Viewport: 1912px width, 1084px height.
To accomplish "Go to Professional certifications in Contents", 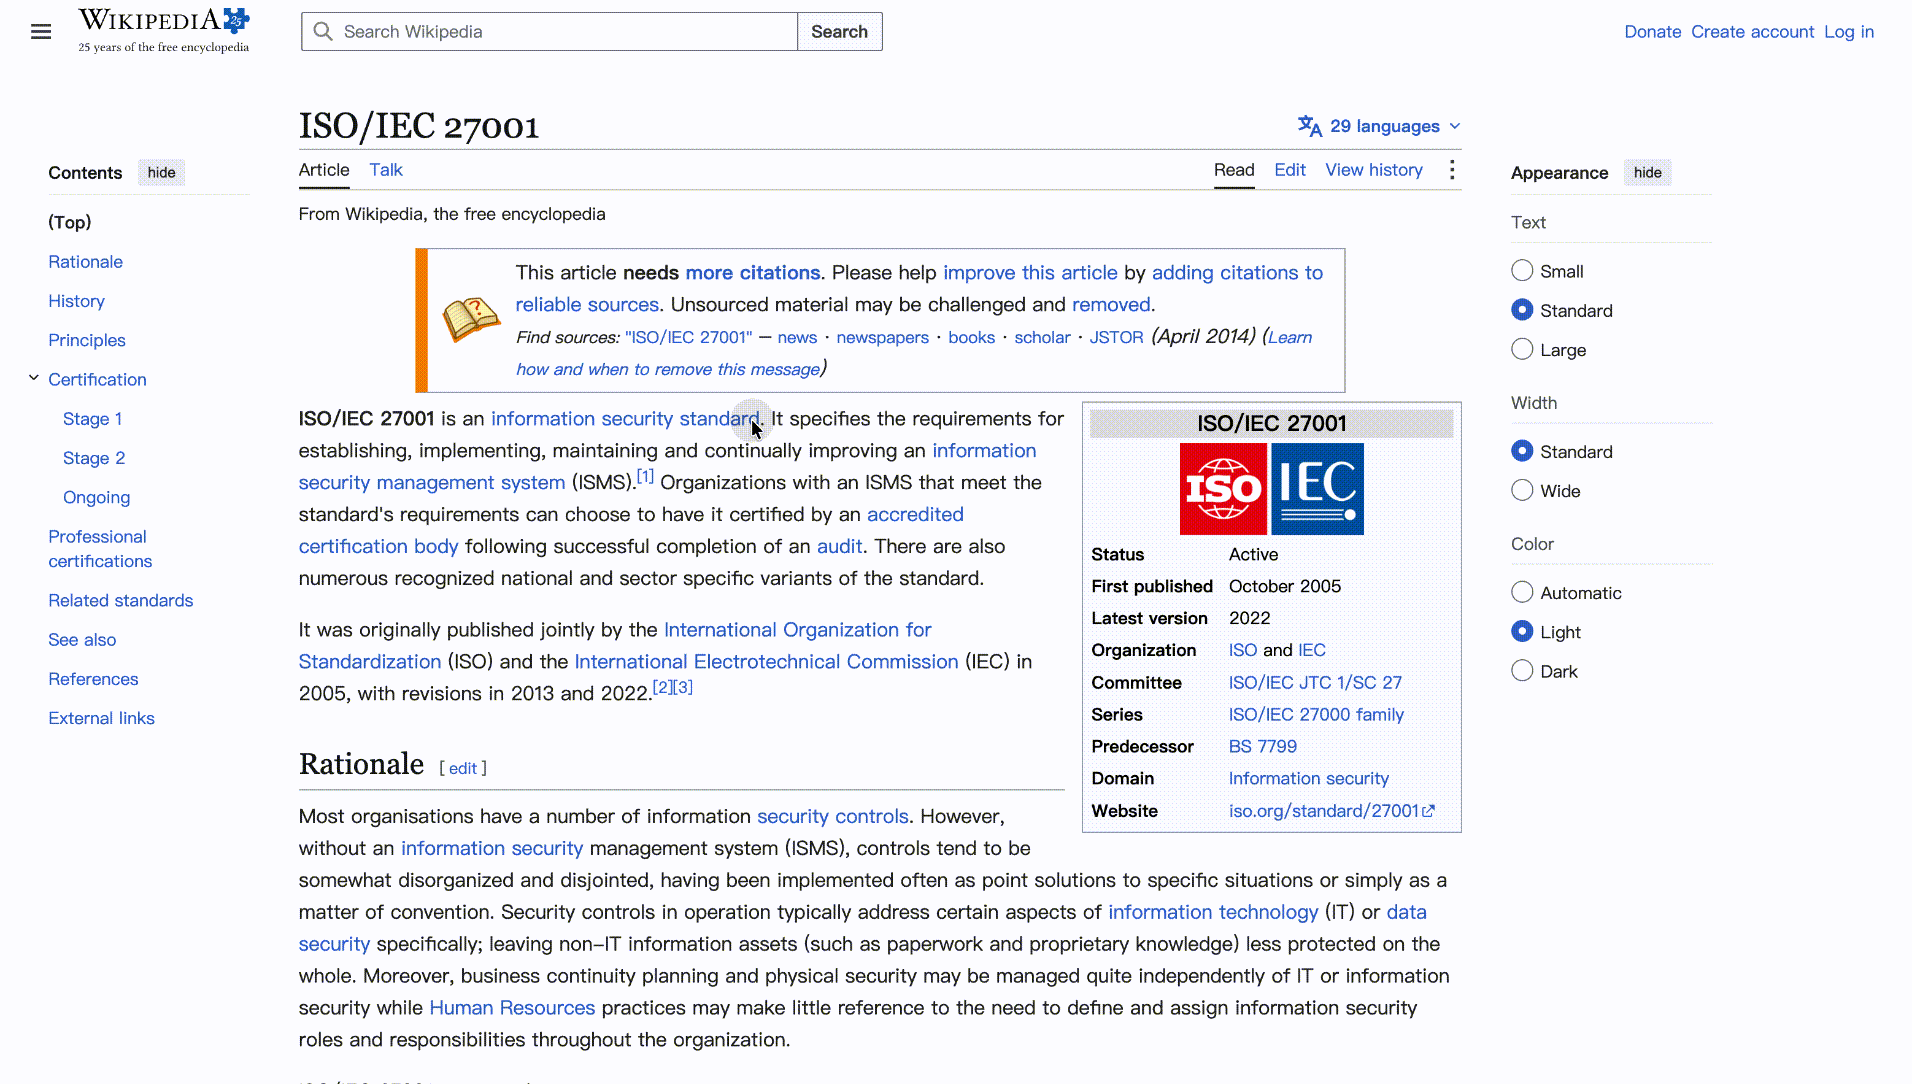I will click(100, 549).
